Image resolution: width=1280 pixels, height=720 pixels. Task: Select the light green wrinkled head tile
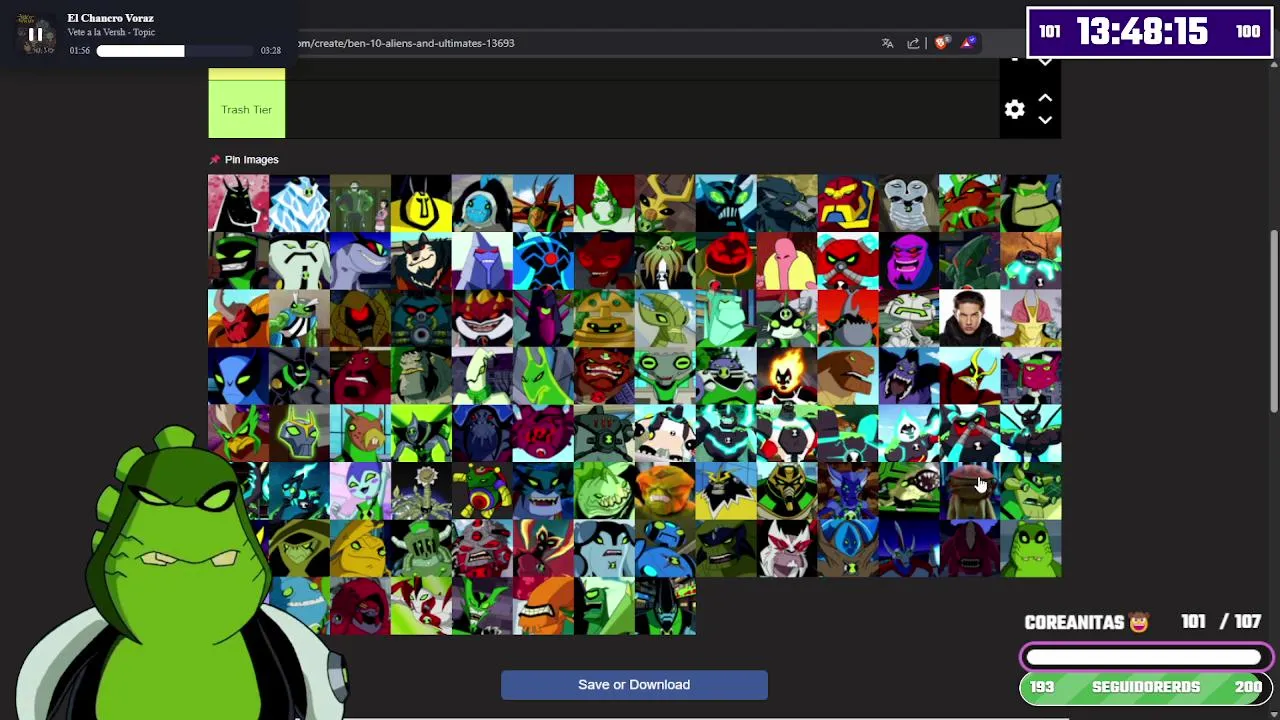tap(604, 491)
